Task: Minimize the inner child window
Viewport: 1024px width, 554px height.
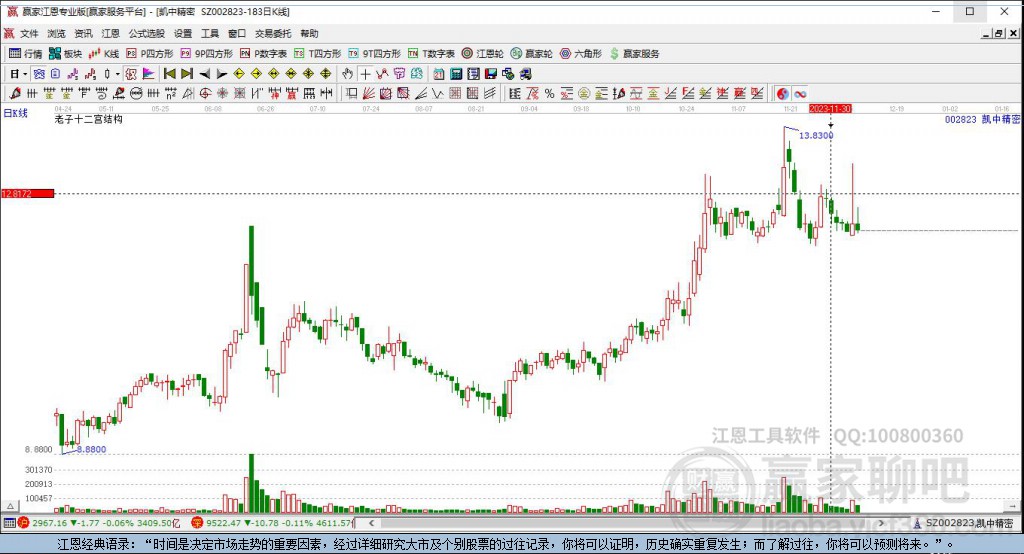Action: coord(987,33)
